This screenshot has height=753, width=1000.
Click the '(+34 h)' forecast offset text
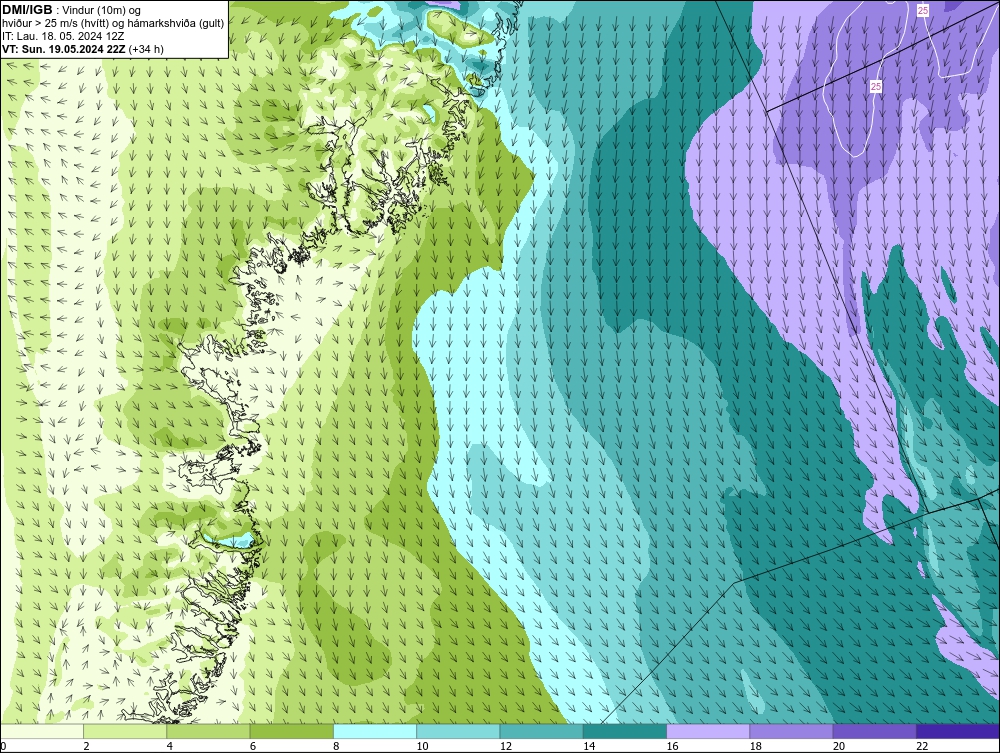(146, 49)
